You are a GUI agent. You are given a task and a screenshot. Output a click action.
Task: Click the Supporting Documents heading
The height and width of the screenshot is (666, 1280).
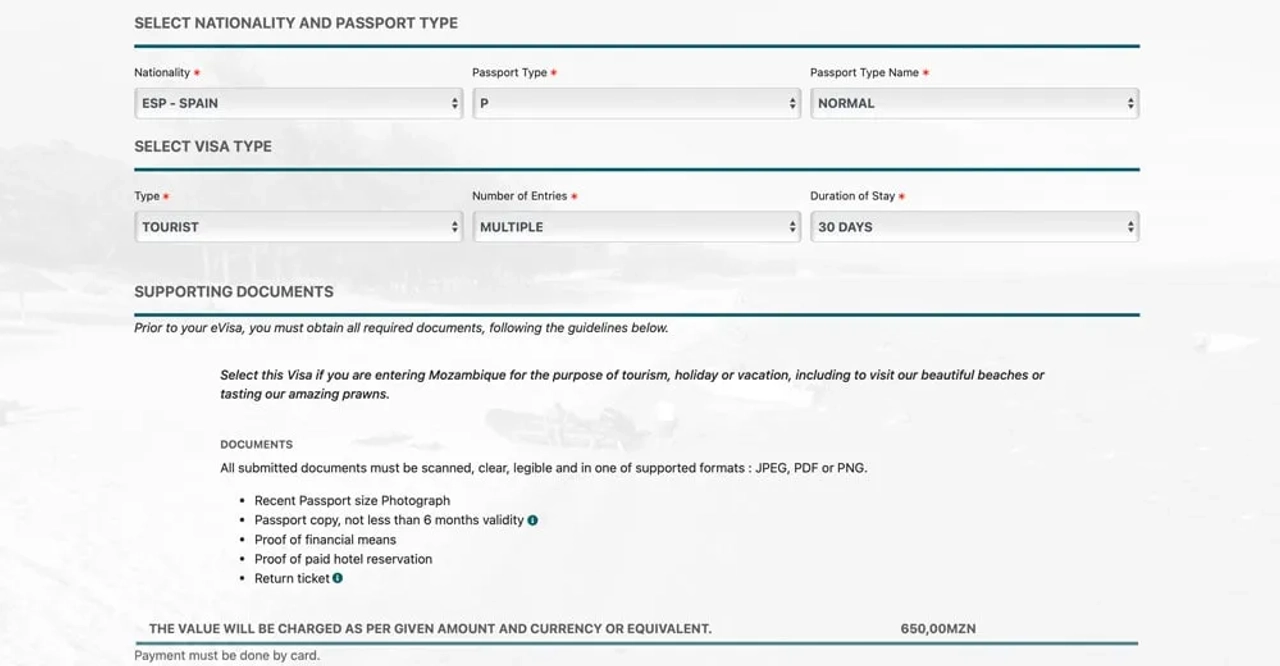[x=234, y=292]
